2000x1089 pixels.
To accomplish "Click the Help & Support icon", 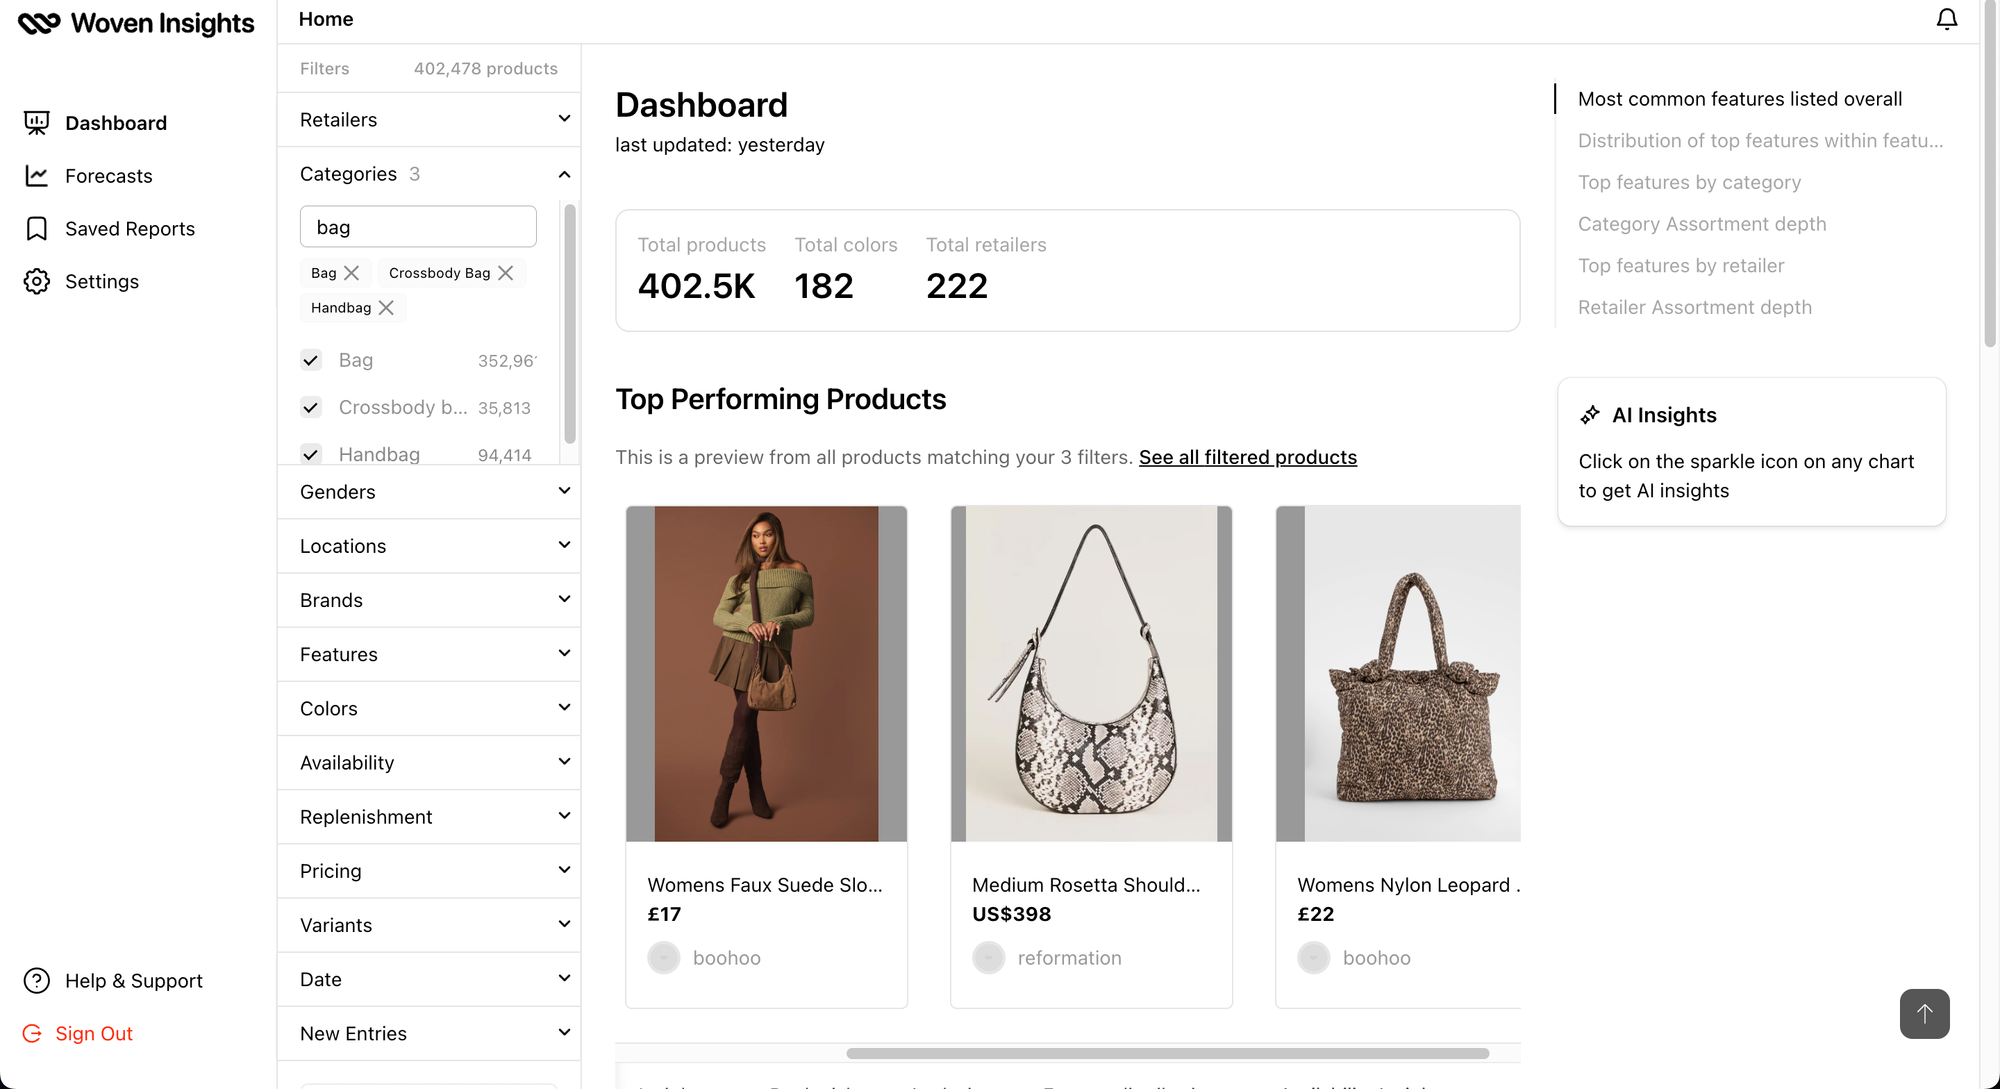I will click(x=36, y=982).
